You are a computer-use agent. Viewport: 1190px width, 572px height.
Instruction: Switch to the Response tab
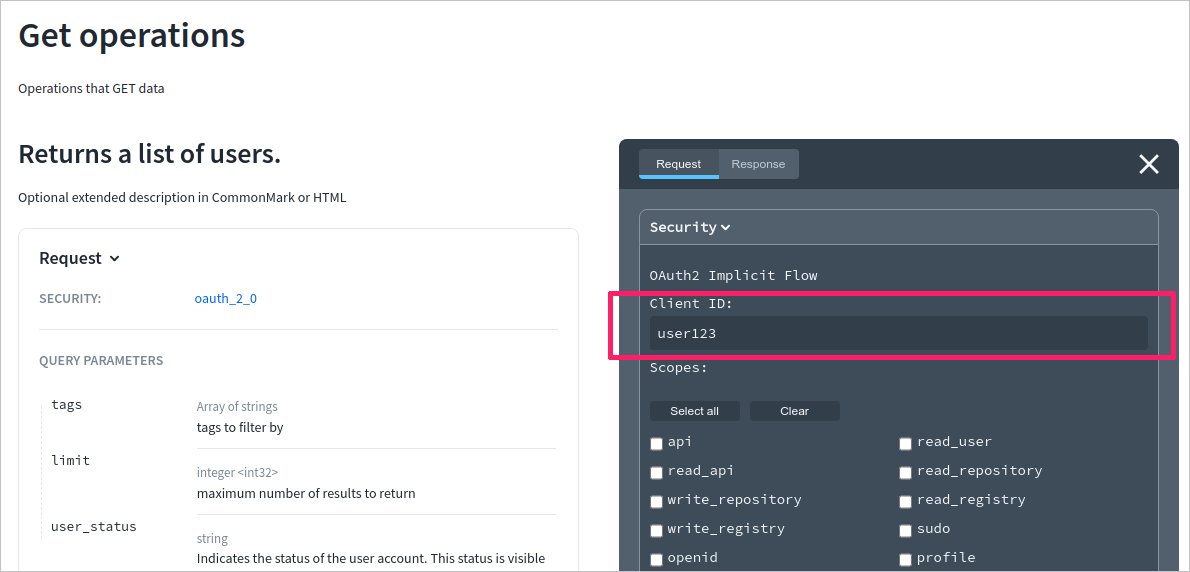click(x=758, y=164)
